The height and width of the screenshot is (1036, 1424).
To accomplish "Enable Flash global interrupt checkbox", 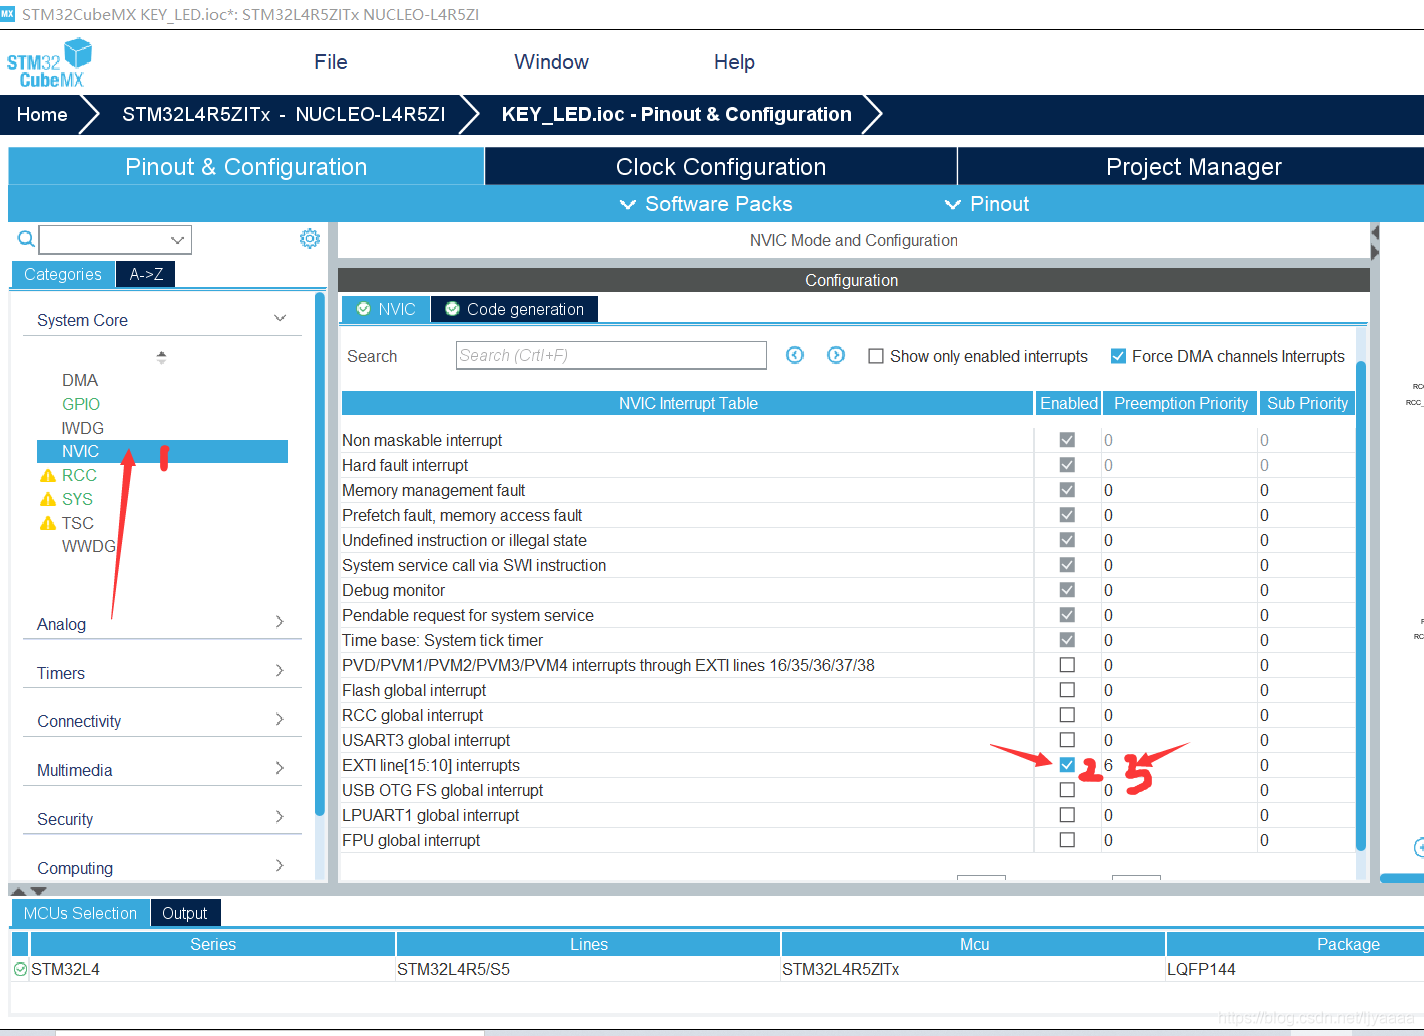I will click(1067, 690).
